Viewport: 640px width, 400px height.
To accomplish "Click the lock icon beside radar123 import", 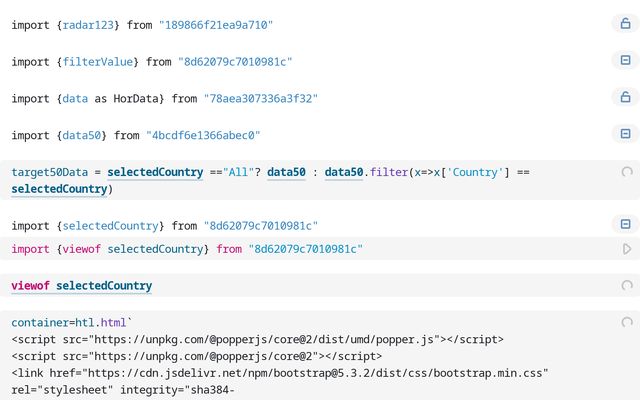I will (625, 24).
